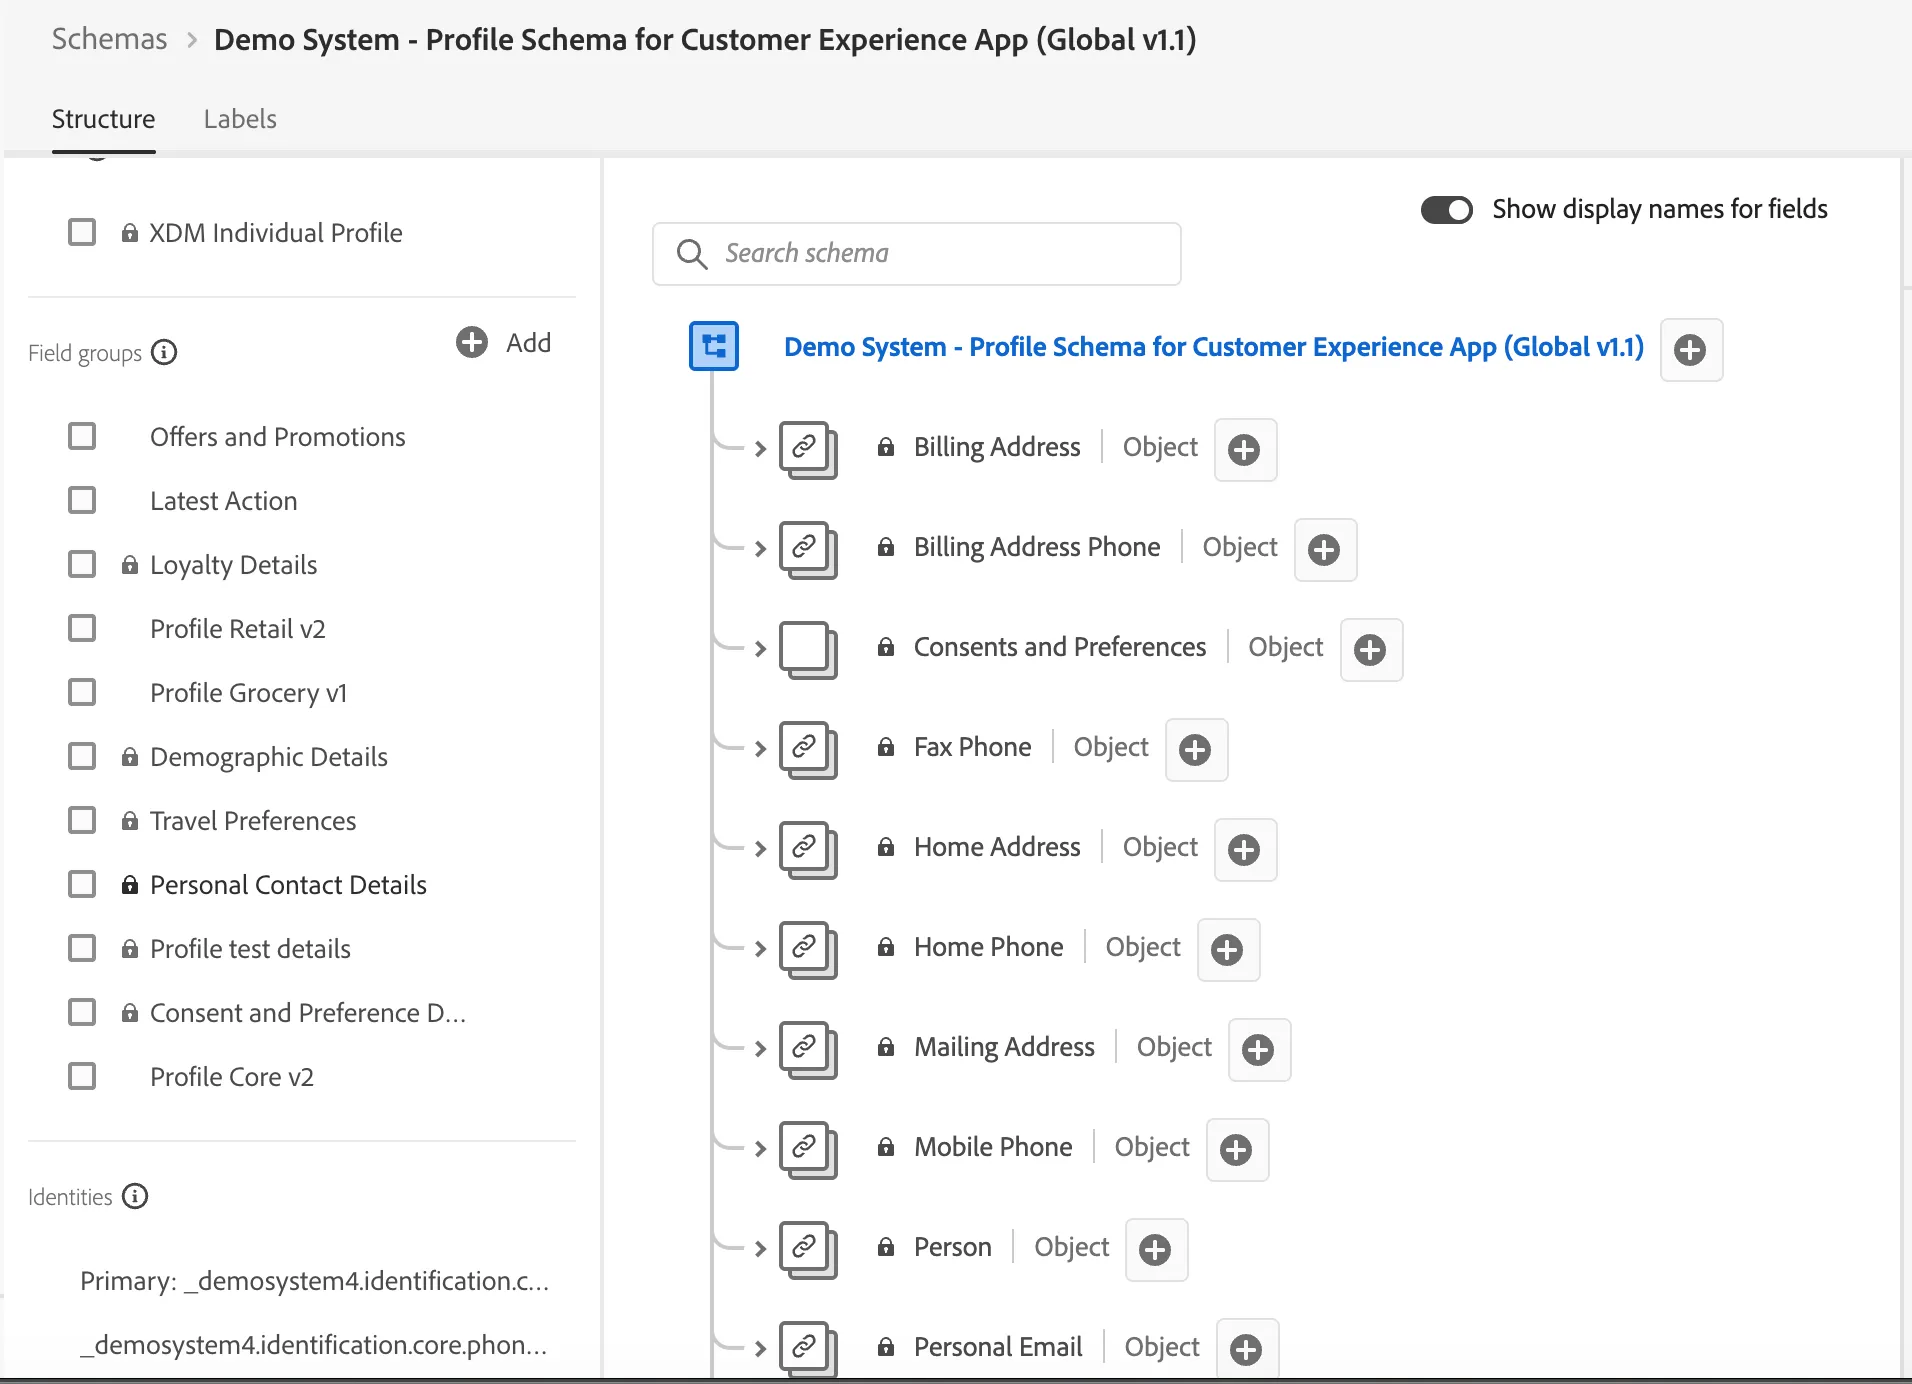Expand Billing Address node
The width and height of the screenshot is (1912, 1384).
tap(760, 449)
